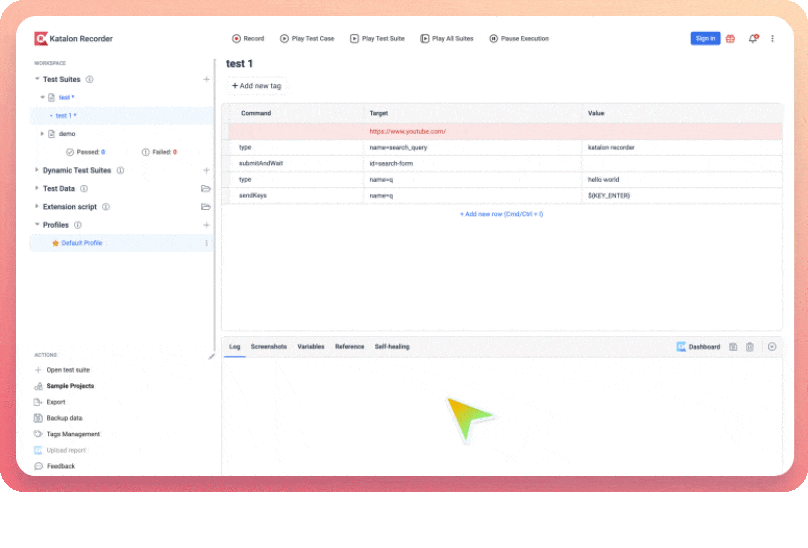
Task: Add a dynamic test suite with plus
Action: (x=206, y=170)
